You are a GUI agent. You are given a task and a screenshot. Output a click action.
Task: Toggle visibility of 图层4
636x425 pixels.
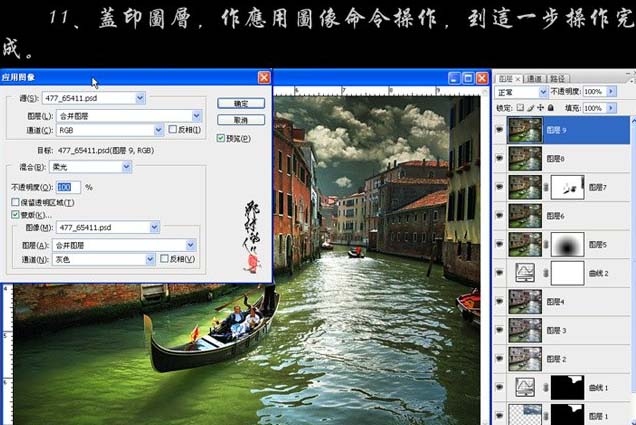point(499,301)
